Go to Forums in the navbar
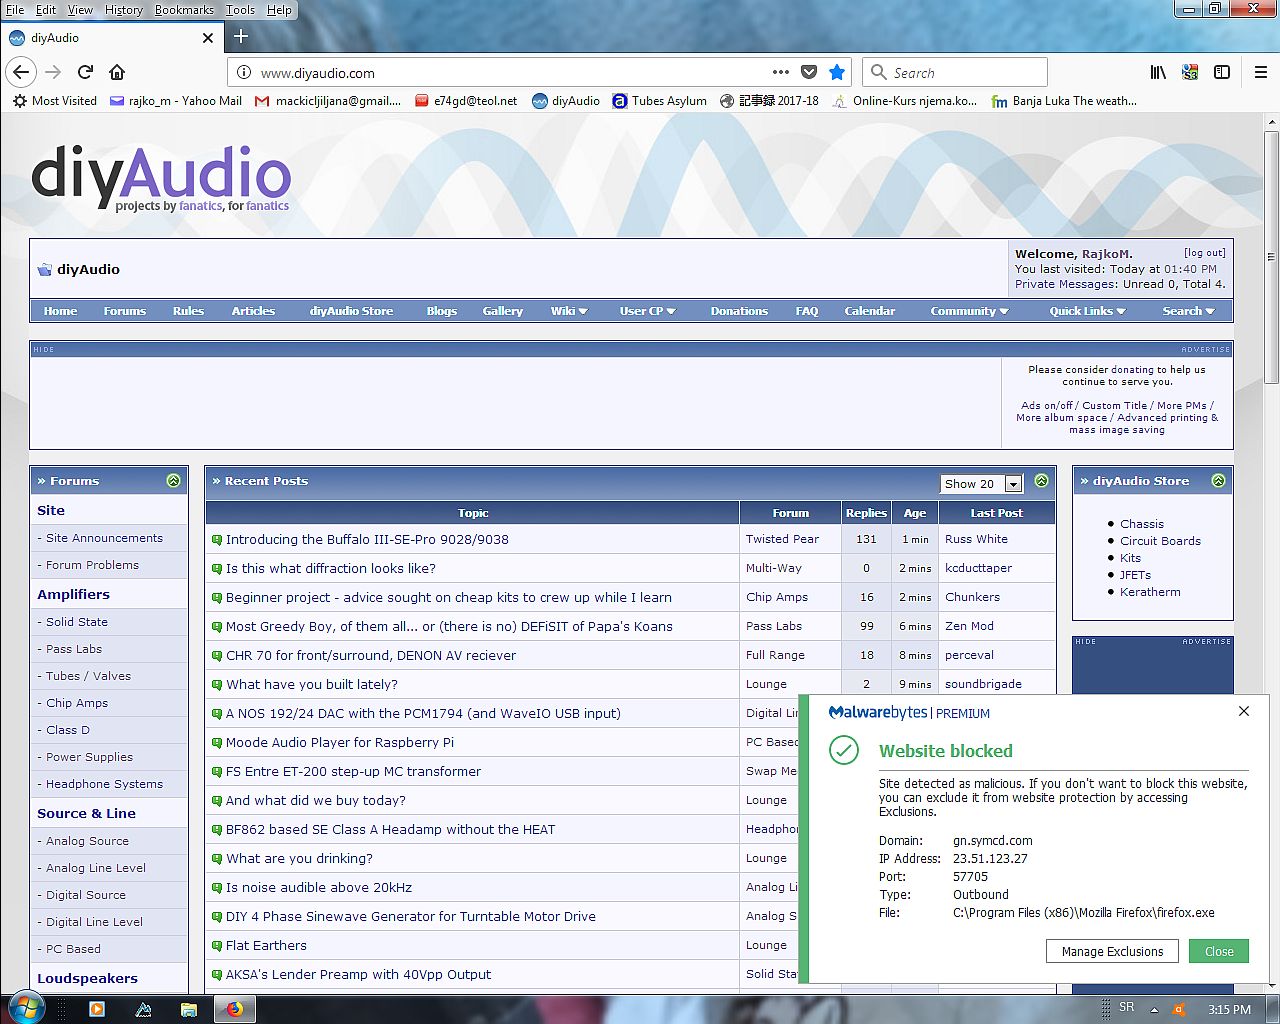The image size is (1280, 1024). tap(124, 311)
